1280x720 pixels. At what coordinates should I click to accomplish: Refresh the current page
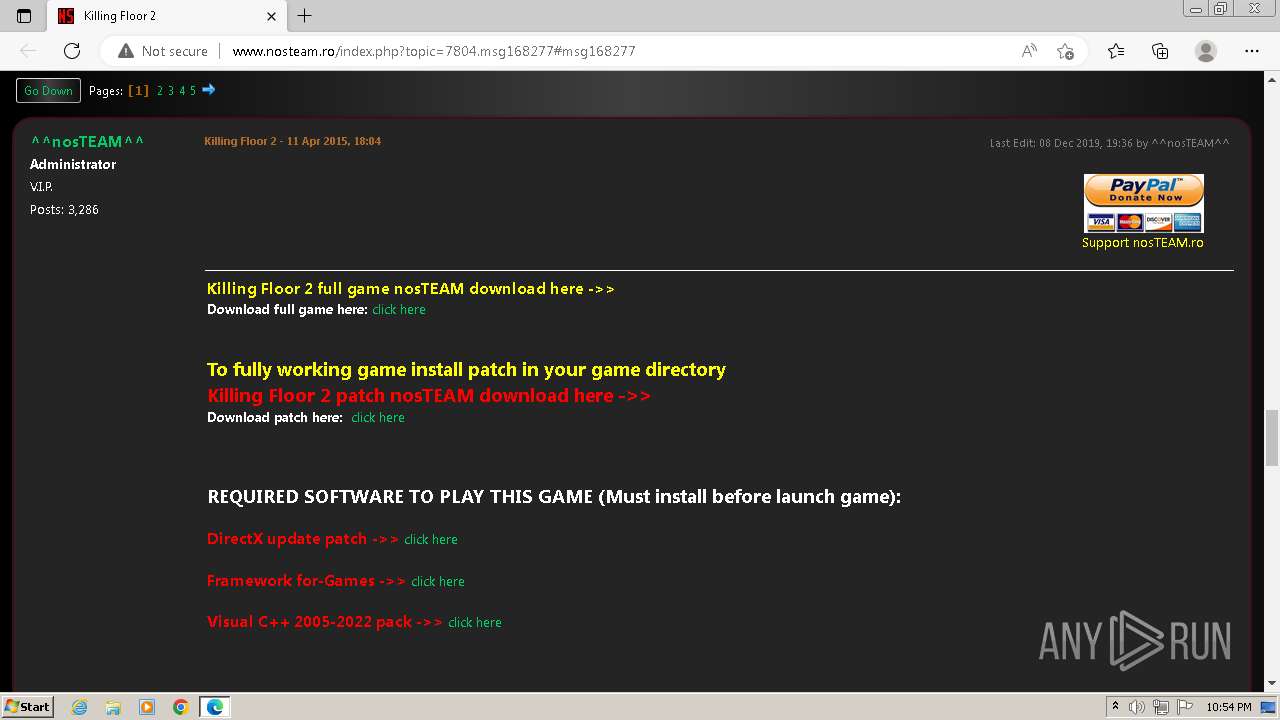tap(72, 51)
